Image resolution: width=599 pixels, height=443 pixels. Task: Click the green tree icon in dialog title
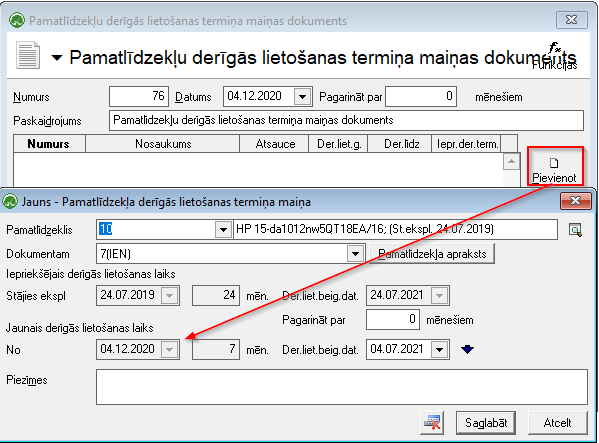pyautogui.click(x=10, y=201)
